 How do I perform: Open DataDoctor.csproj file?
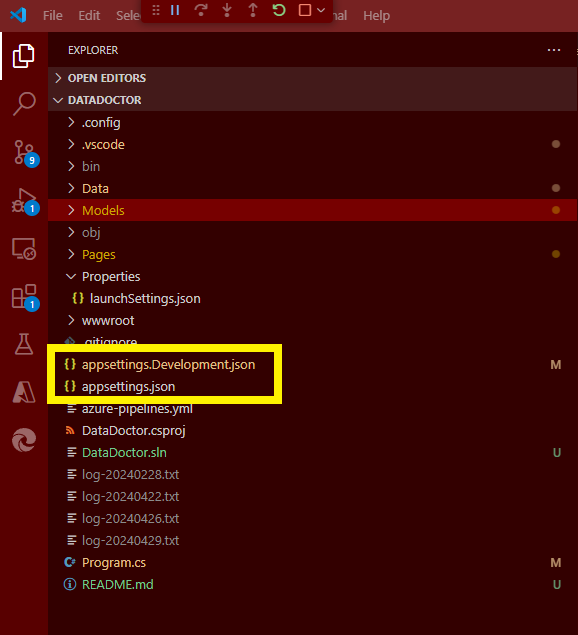pyautogui.click(x=312, y=430)
